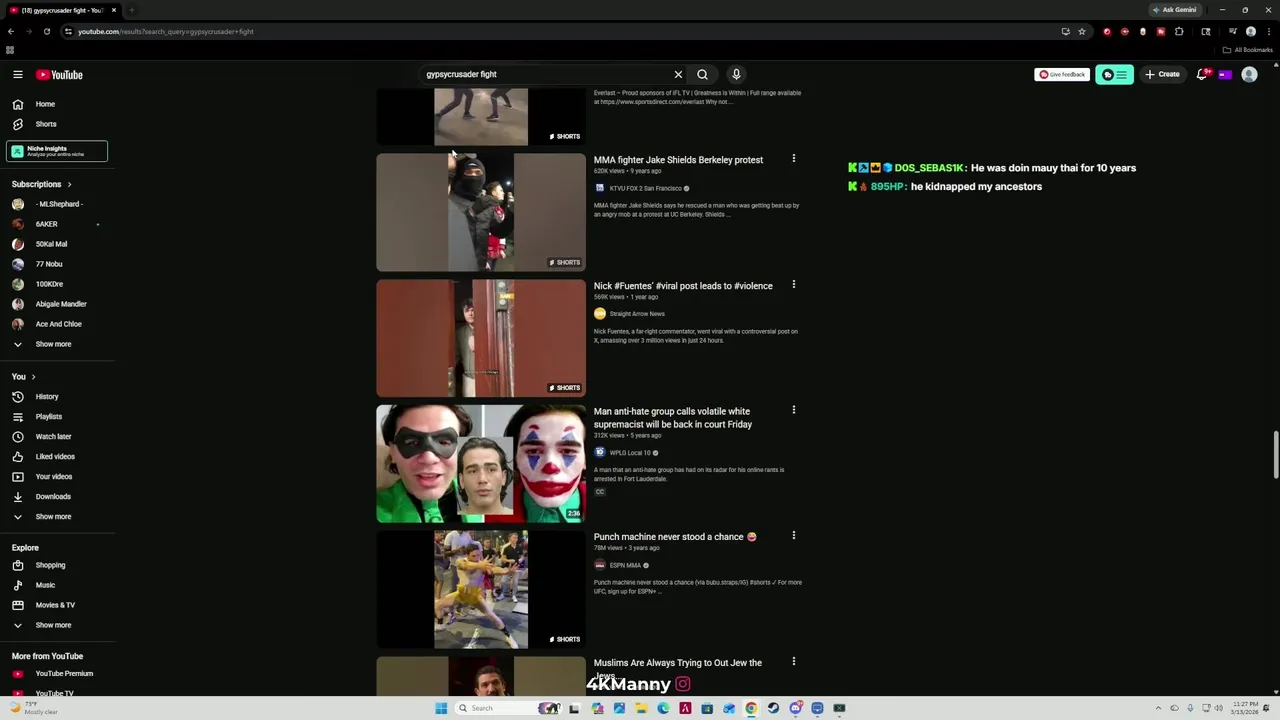Open File Explorer from the taskbar
This screenshot has height=720, width=1280.
(x=641, y=708)
